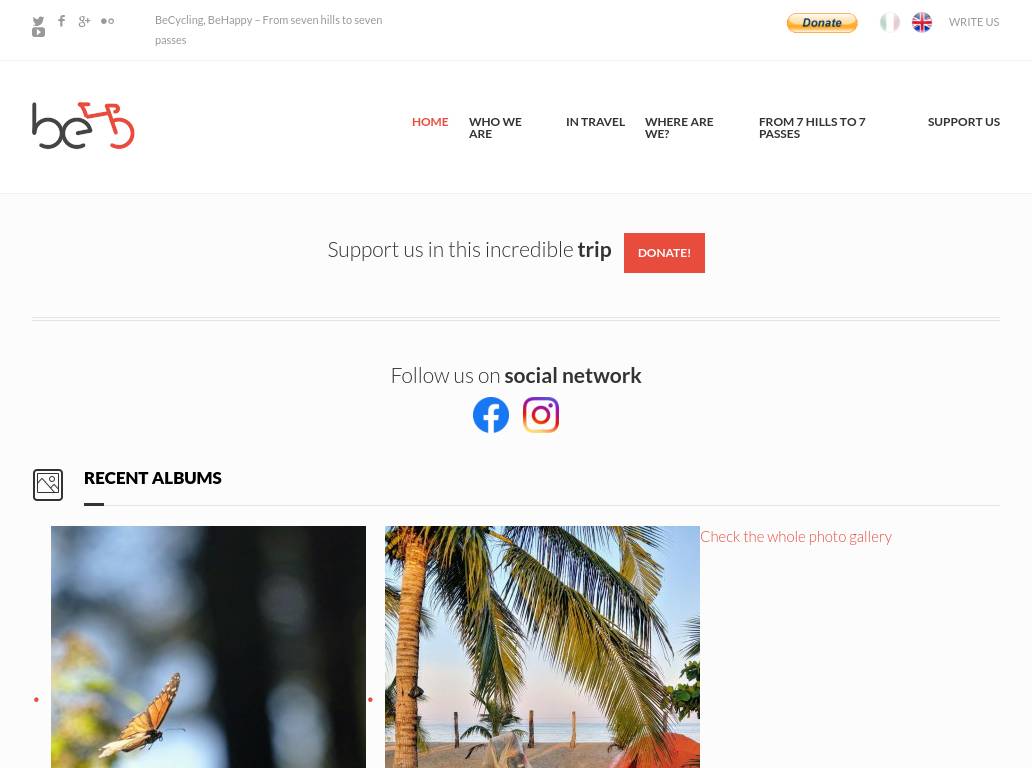Select the UK flag for English
The width and height of the screenshot is (1032, 768).
click(921, 22)
